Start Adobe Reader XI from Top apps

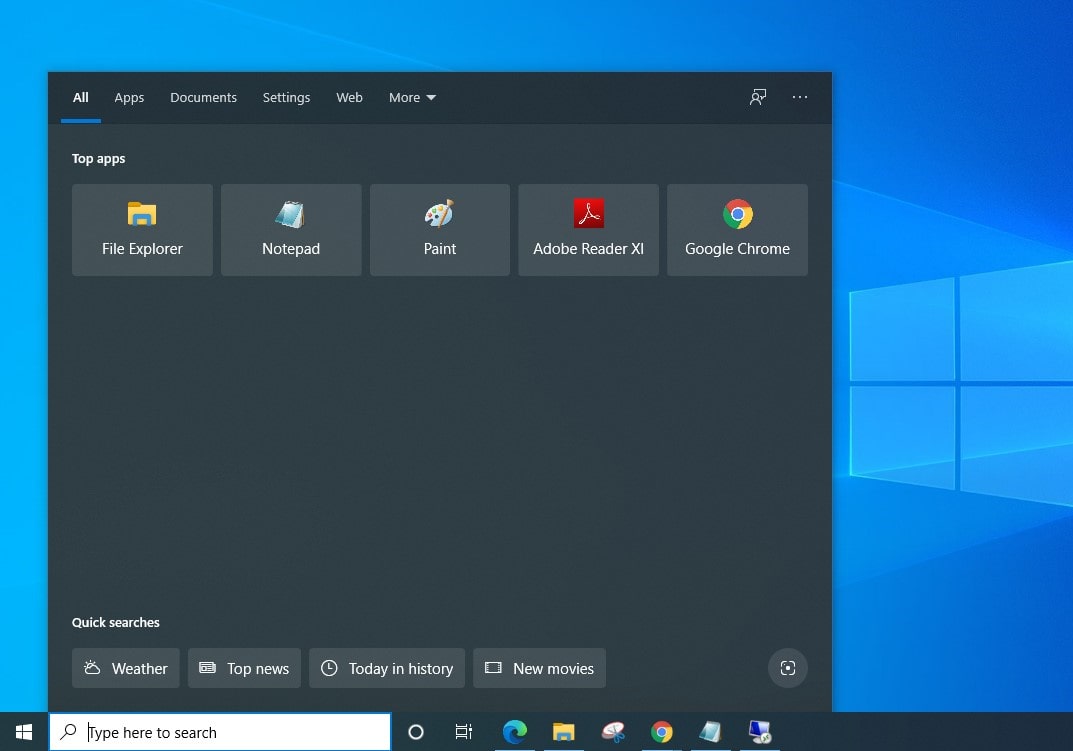(x=588, y=229)
